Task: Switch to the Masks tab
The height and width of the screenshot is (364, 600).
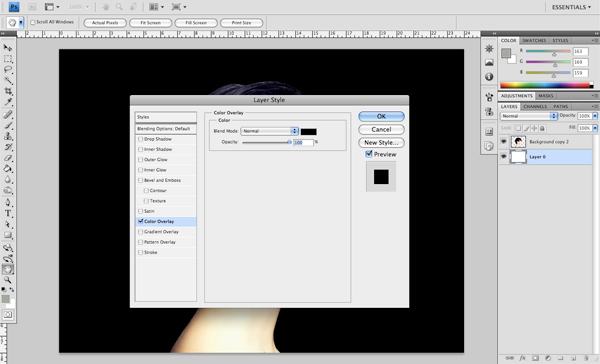Action: tap(546, 96)
